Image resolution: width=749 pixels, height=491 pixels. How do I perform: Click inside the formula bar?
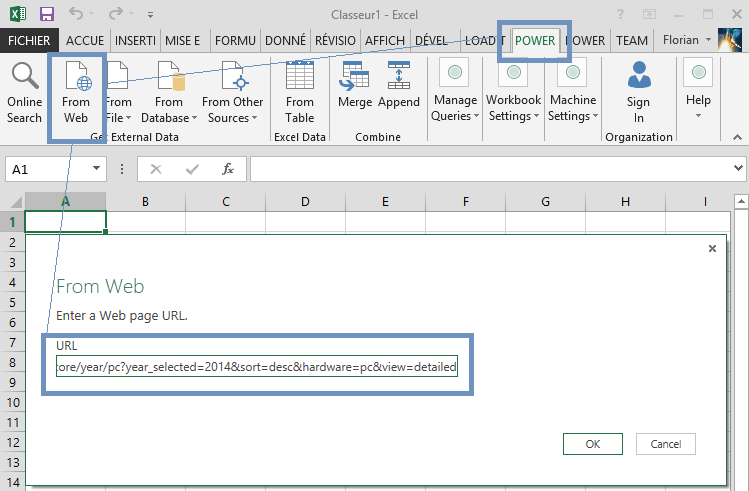[492, 169]
